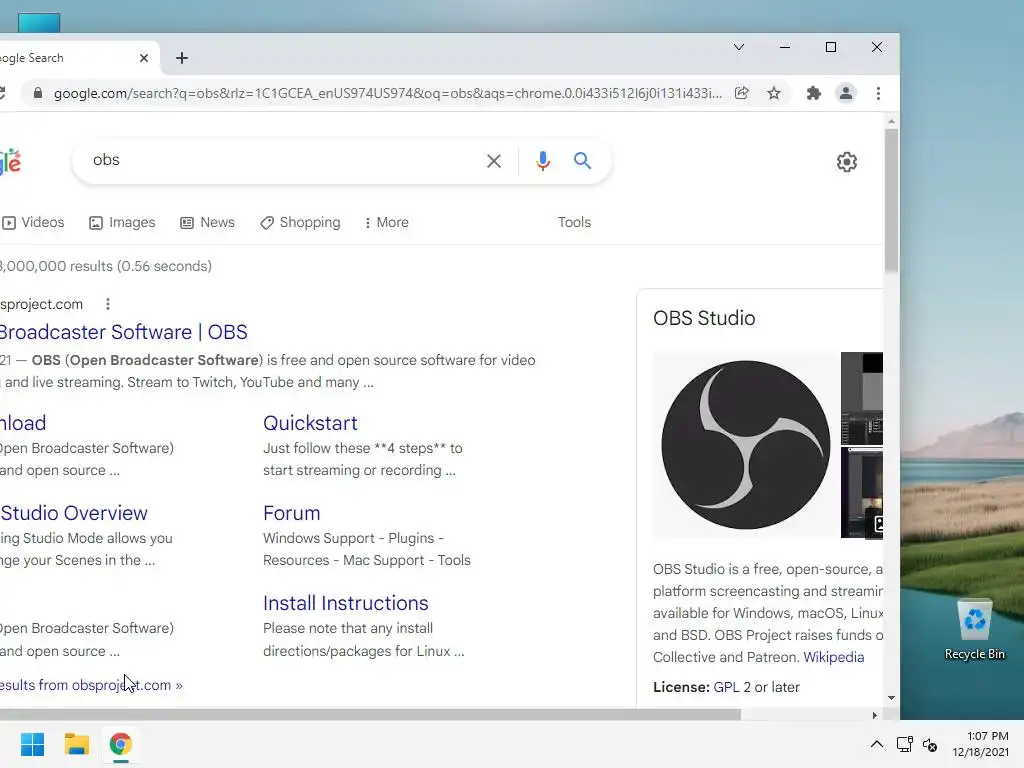Click the URL address bar text

click(x=388, y=93)
